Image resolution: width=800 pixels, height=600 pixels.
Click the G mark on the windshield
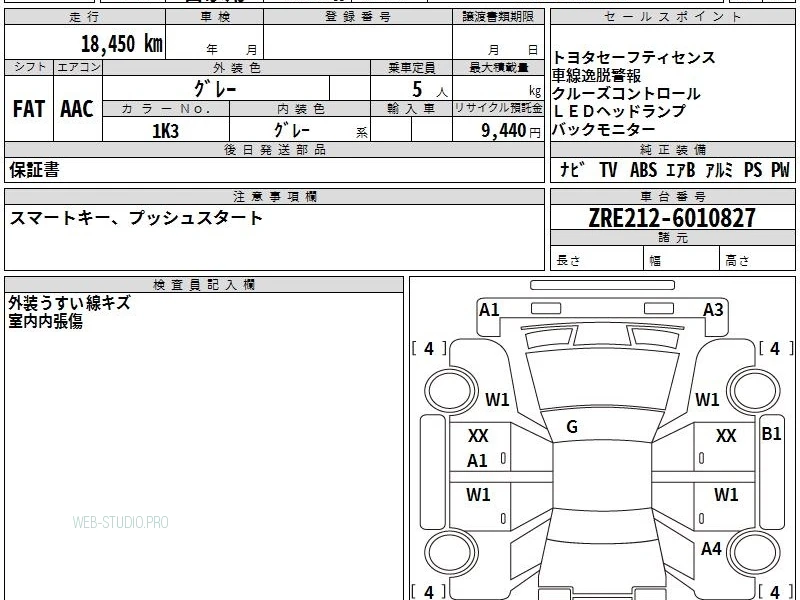572,427
